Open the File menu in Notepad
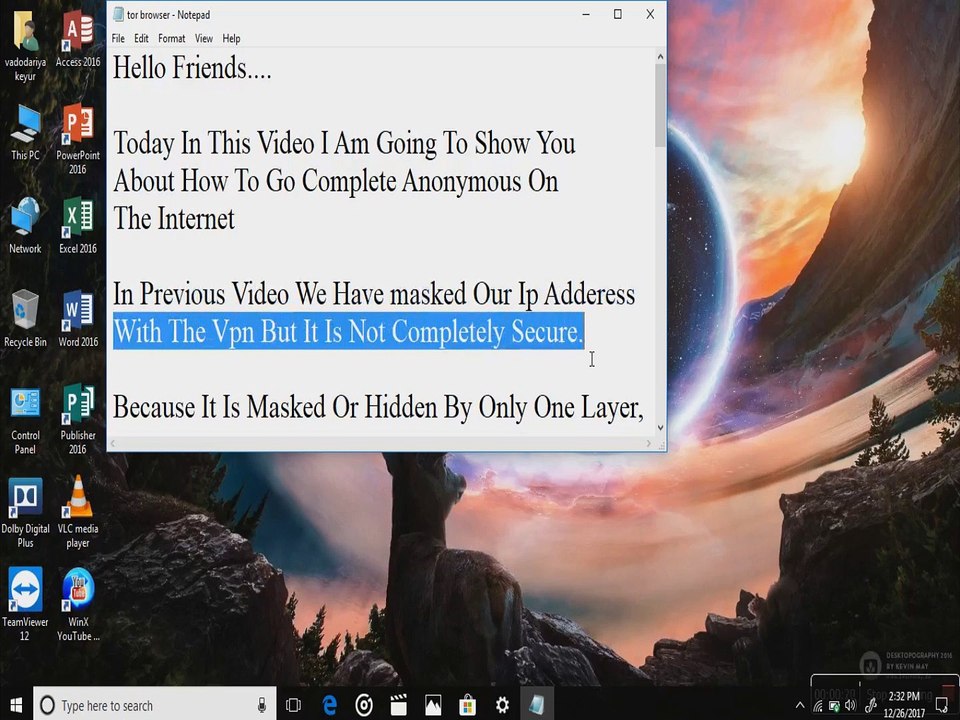This screenshot has height=720, width=960. click(118, 39)
